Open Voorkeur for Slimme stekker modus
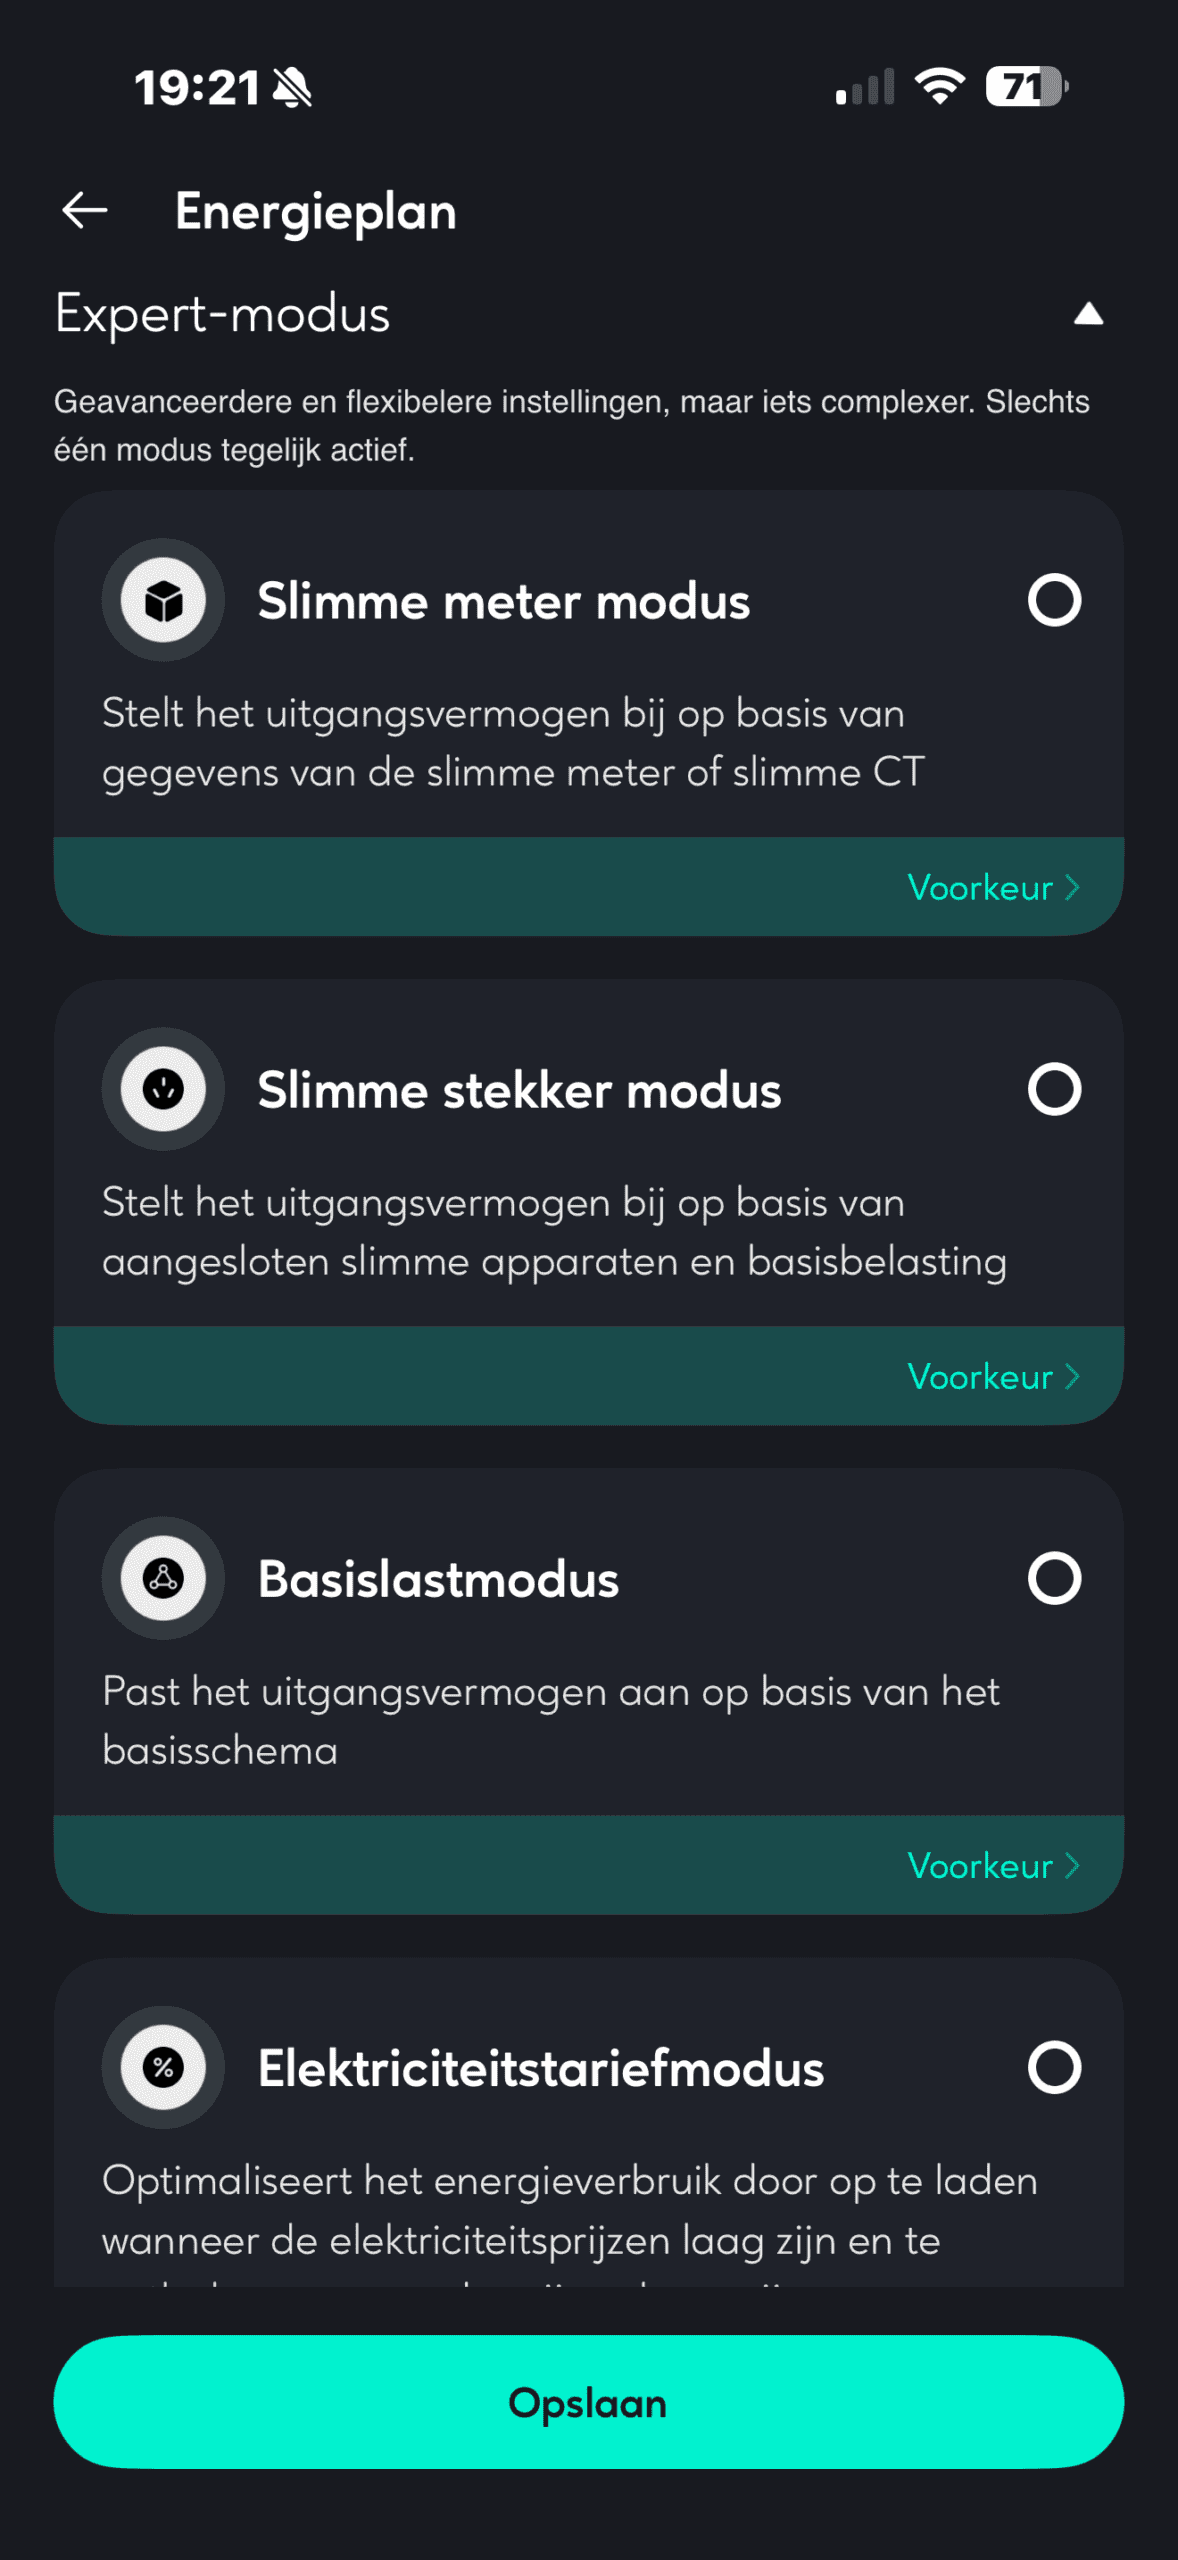Image resolution: width=1178 pixels, height=2560 pixels. pos(992,1376)
